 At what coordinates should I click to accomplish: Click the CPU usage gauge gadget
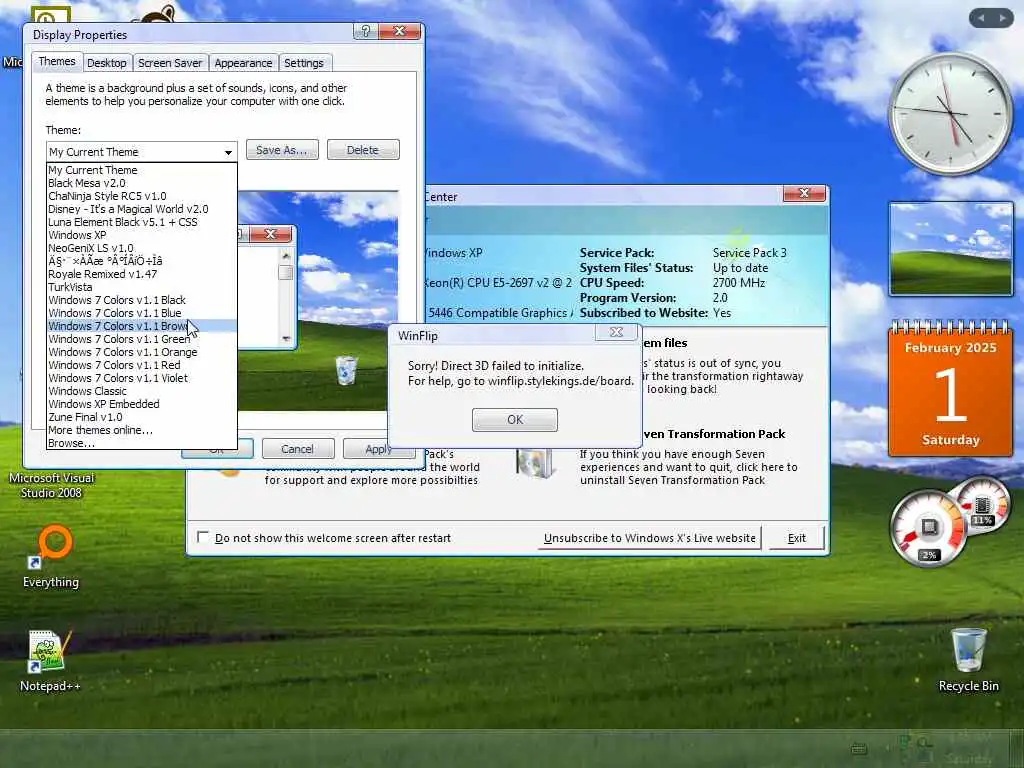coord(928,527)
